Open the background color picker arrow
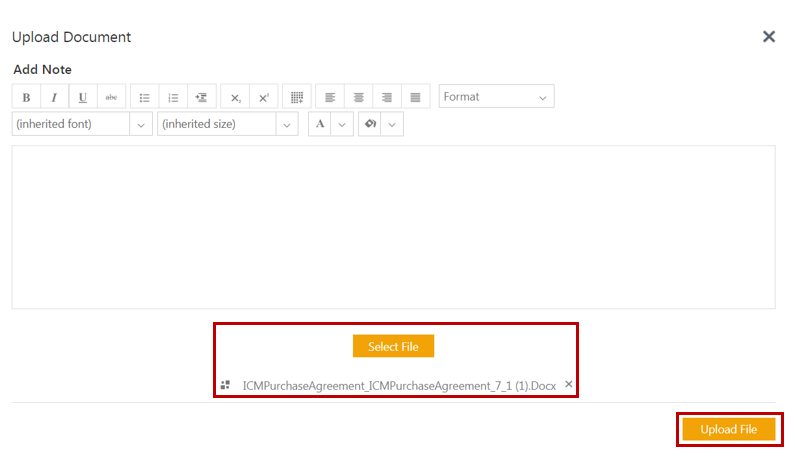795x456 pixels. click(x=392, y=124)
